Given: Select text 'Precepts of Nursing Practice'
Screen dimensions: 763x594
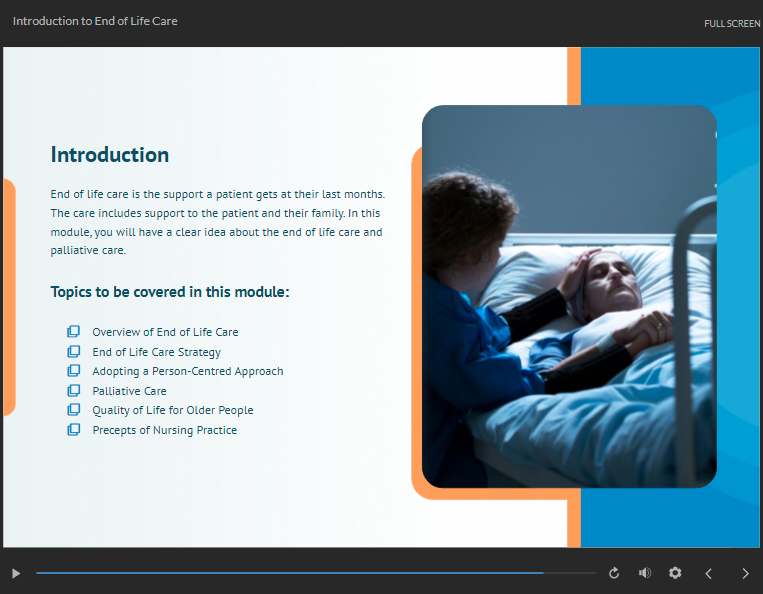Looking at the screenshot, I should pyautogui.click(x=164, y=431).
